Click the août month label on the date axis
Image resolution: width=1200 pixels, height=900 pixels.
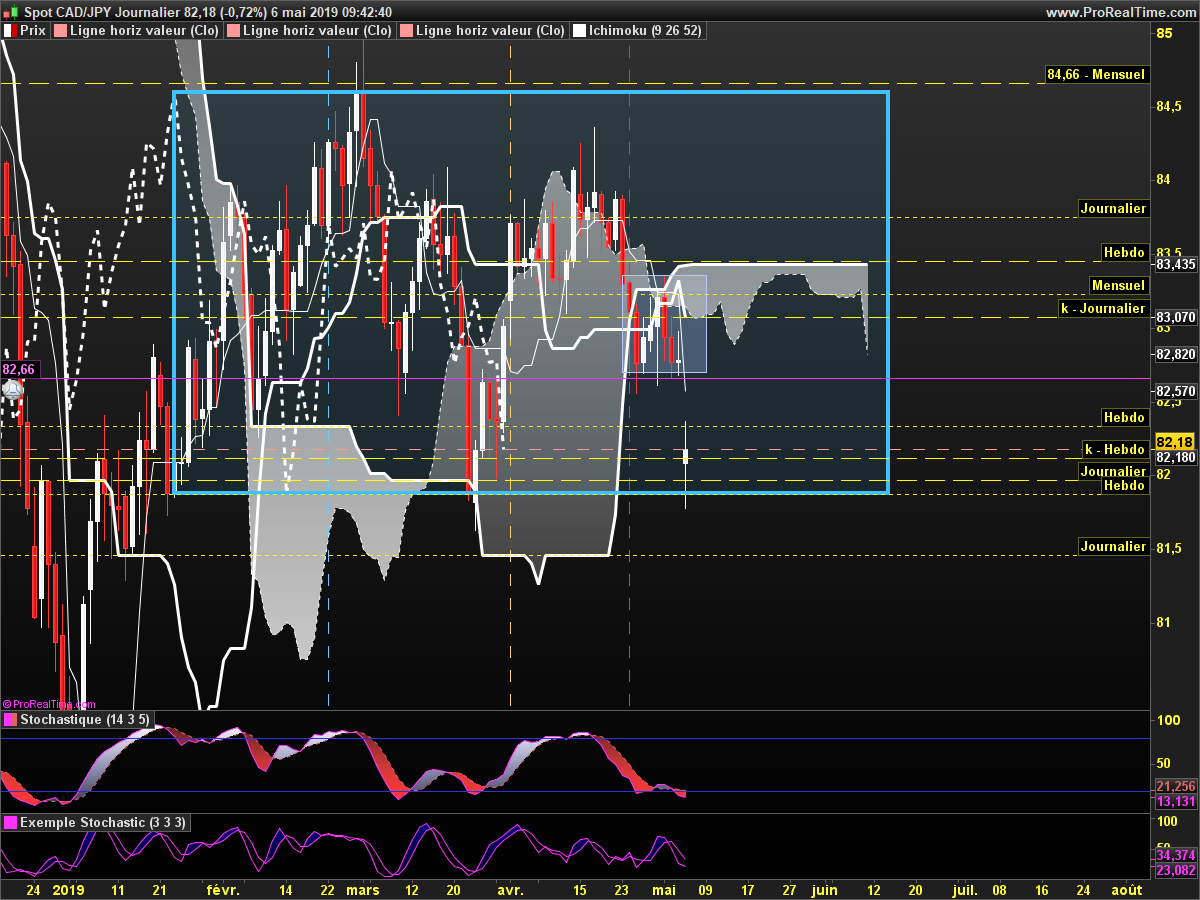click(1127, 888)
